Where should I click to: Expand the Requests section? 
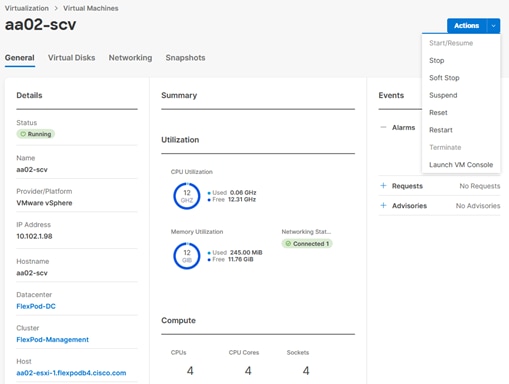(x=383, y=186)
